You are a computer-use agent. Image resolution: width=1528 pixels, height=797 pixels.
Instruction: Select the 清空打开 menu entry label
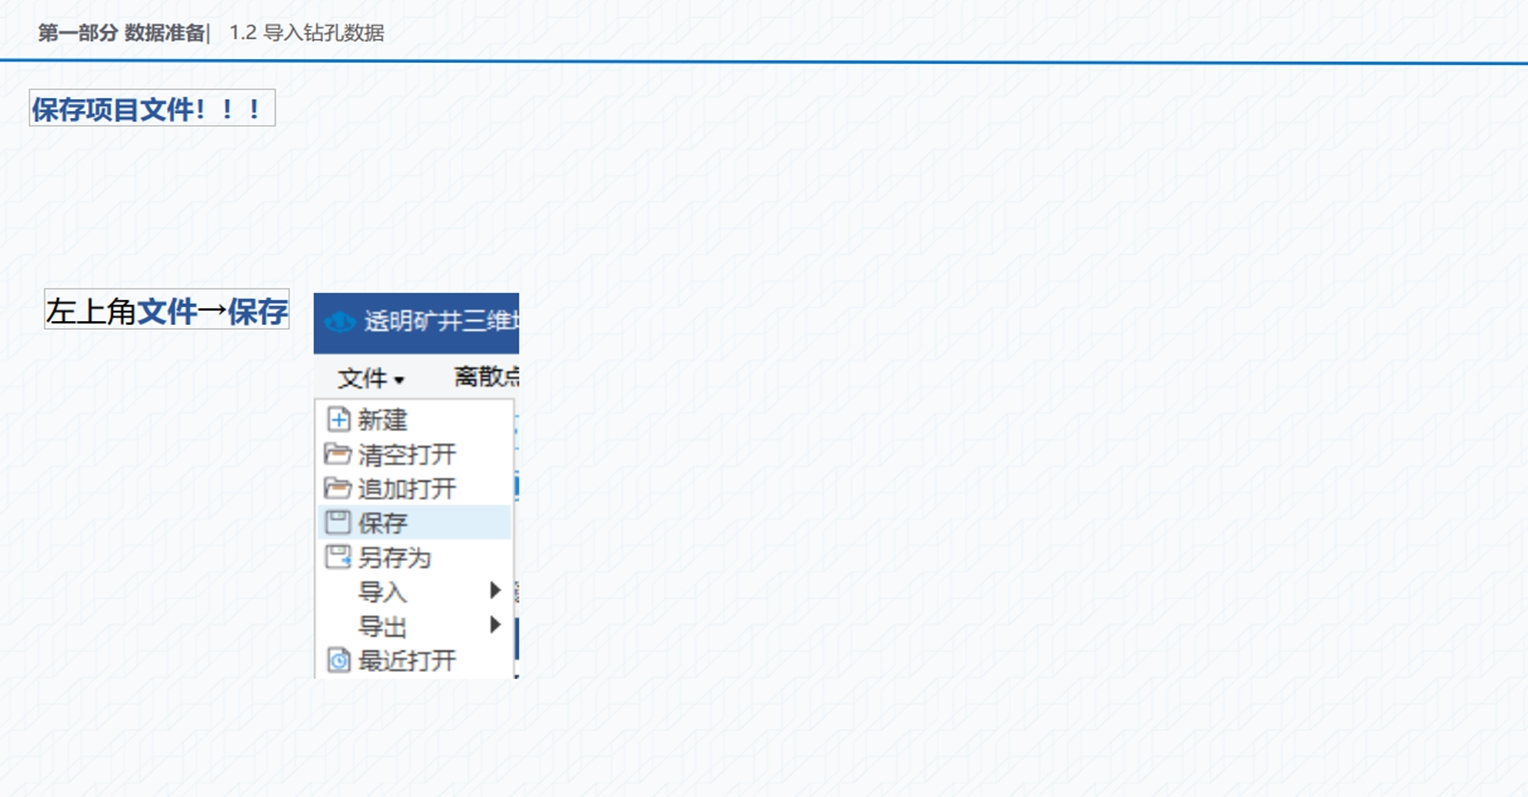pos(407,455)
